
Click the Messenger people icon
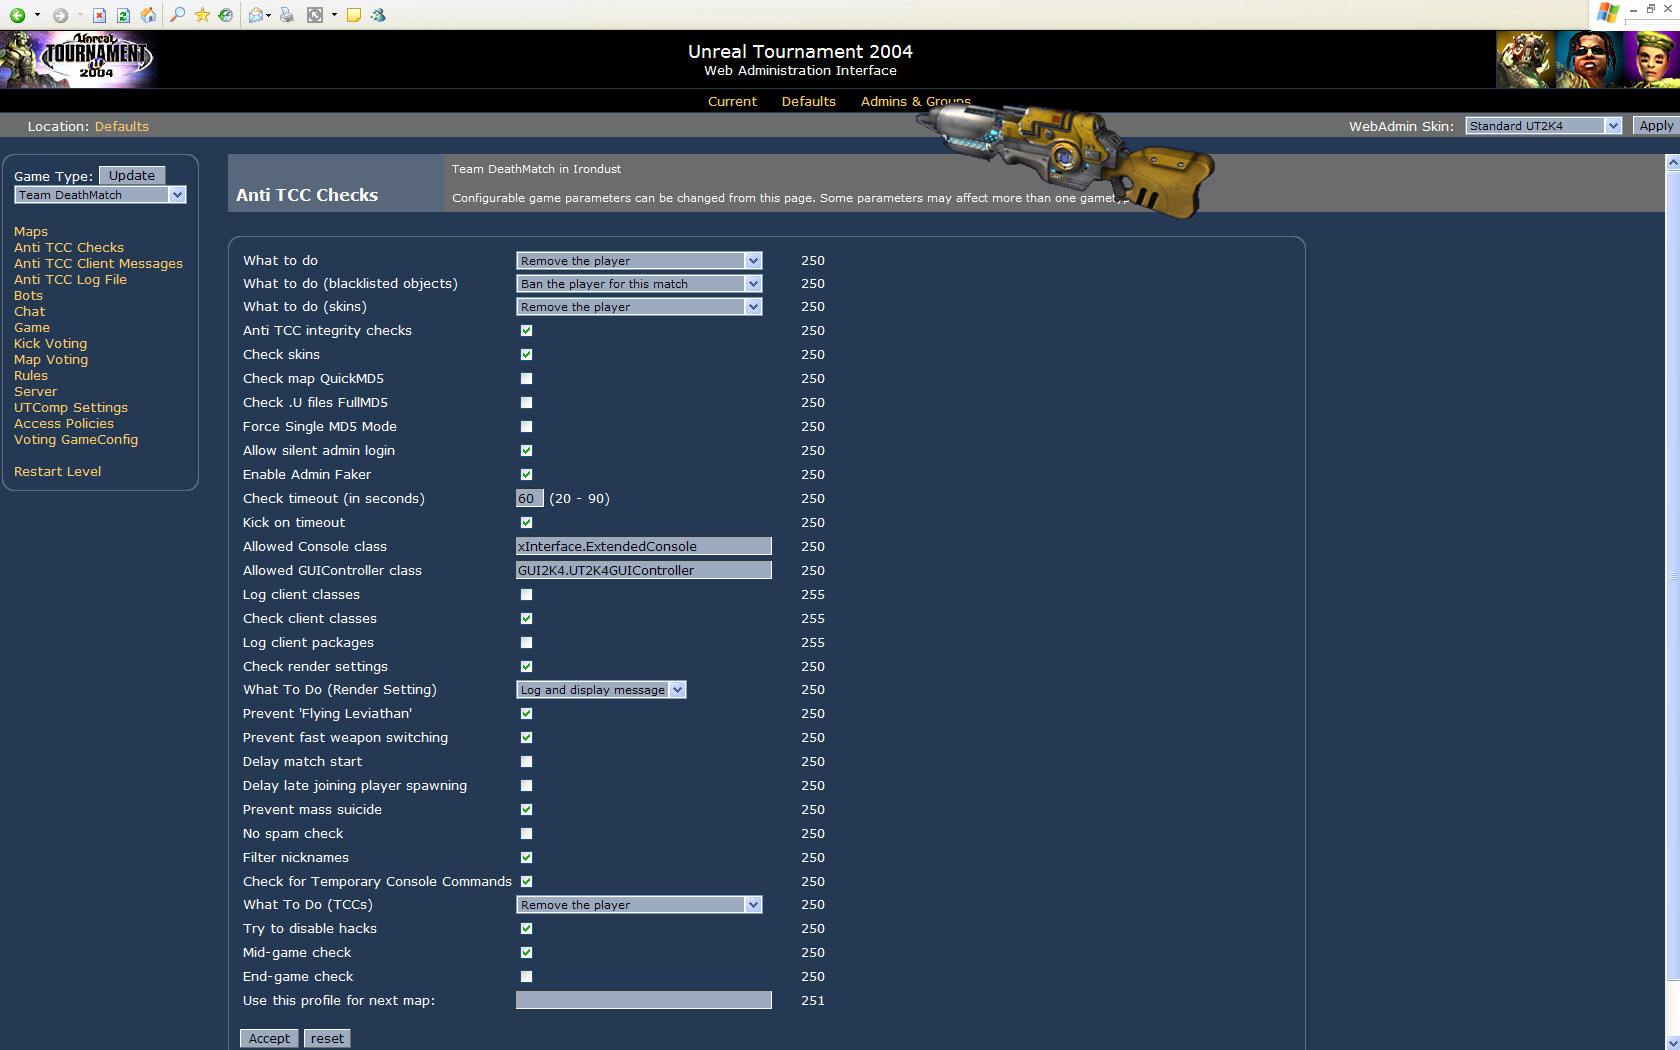tap(378, 15)
